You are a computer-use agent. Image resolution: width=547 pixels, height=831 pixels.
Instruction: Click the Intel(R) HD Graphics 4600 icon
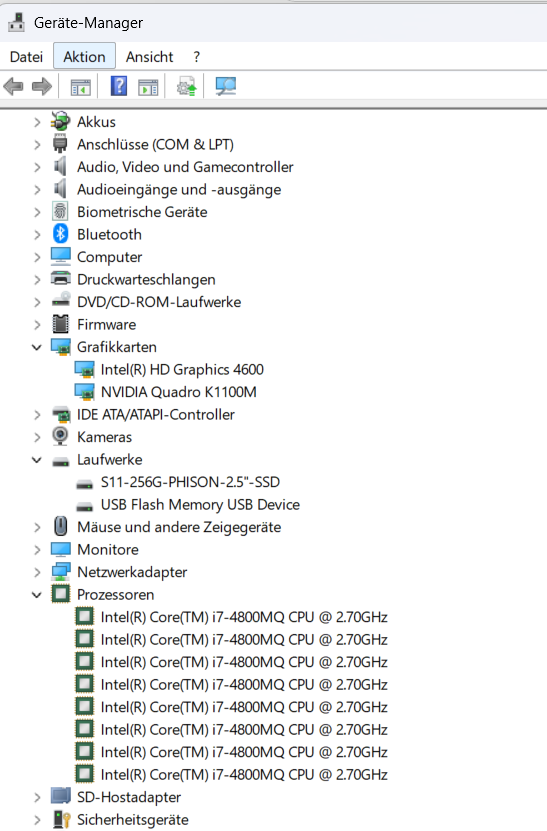coord(84,369)
